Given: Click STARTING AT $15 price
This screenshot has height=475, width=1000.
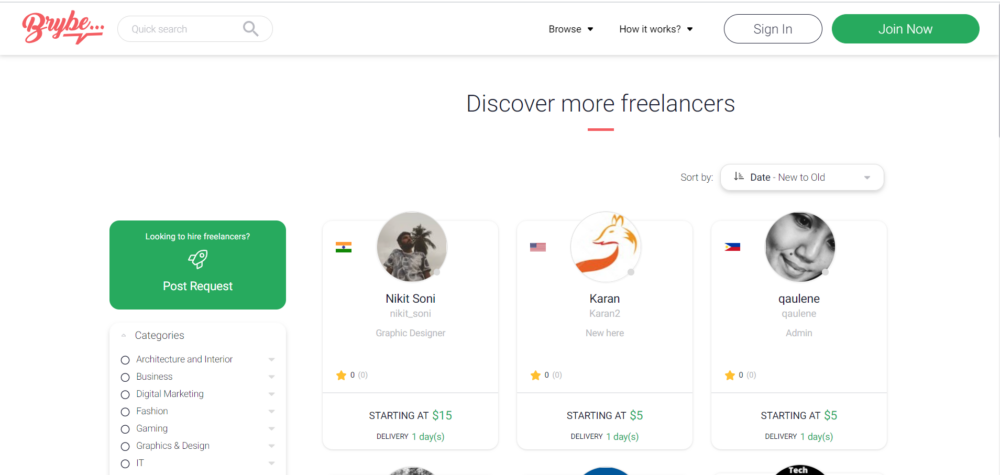Looking at the screenshot, I should tap(411, 416).
